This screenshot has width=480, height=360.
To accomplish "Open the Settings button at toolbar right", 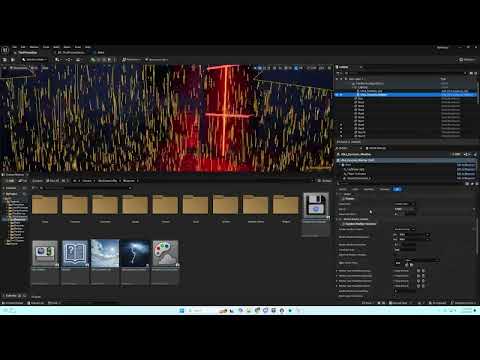I will coord(467,60).
